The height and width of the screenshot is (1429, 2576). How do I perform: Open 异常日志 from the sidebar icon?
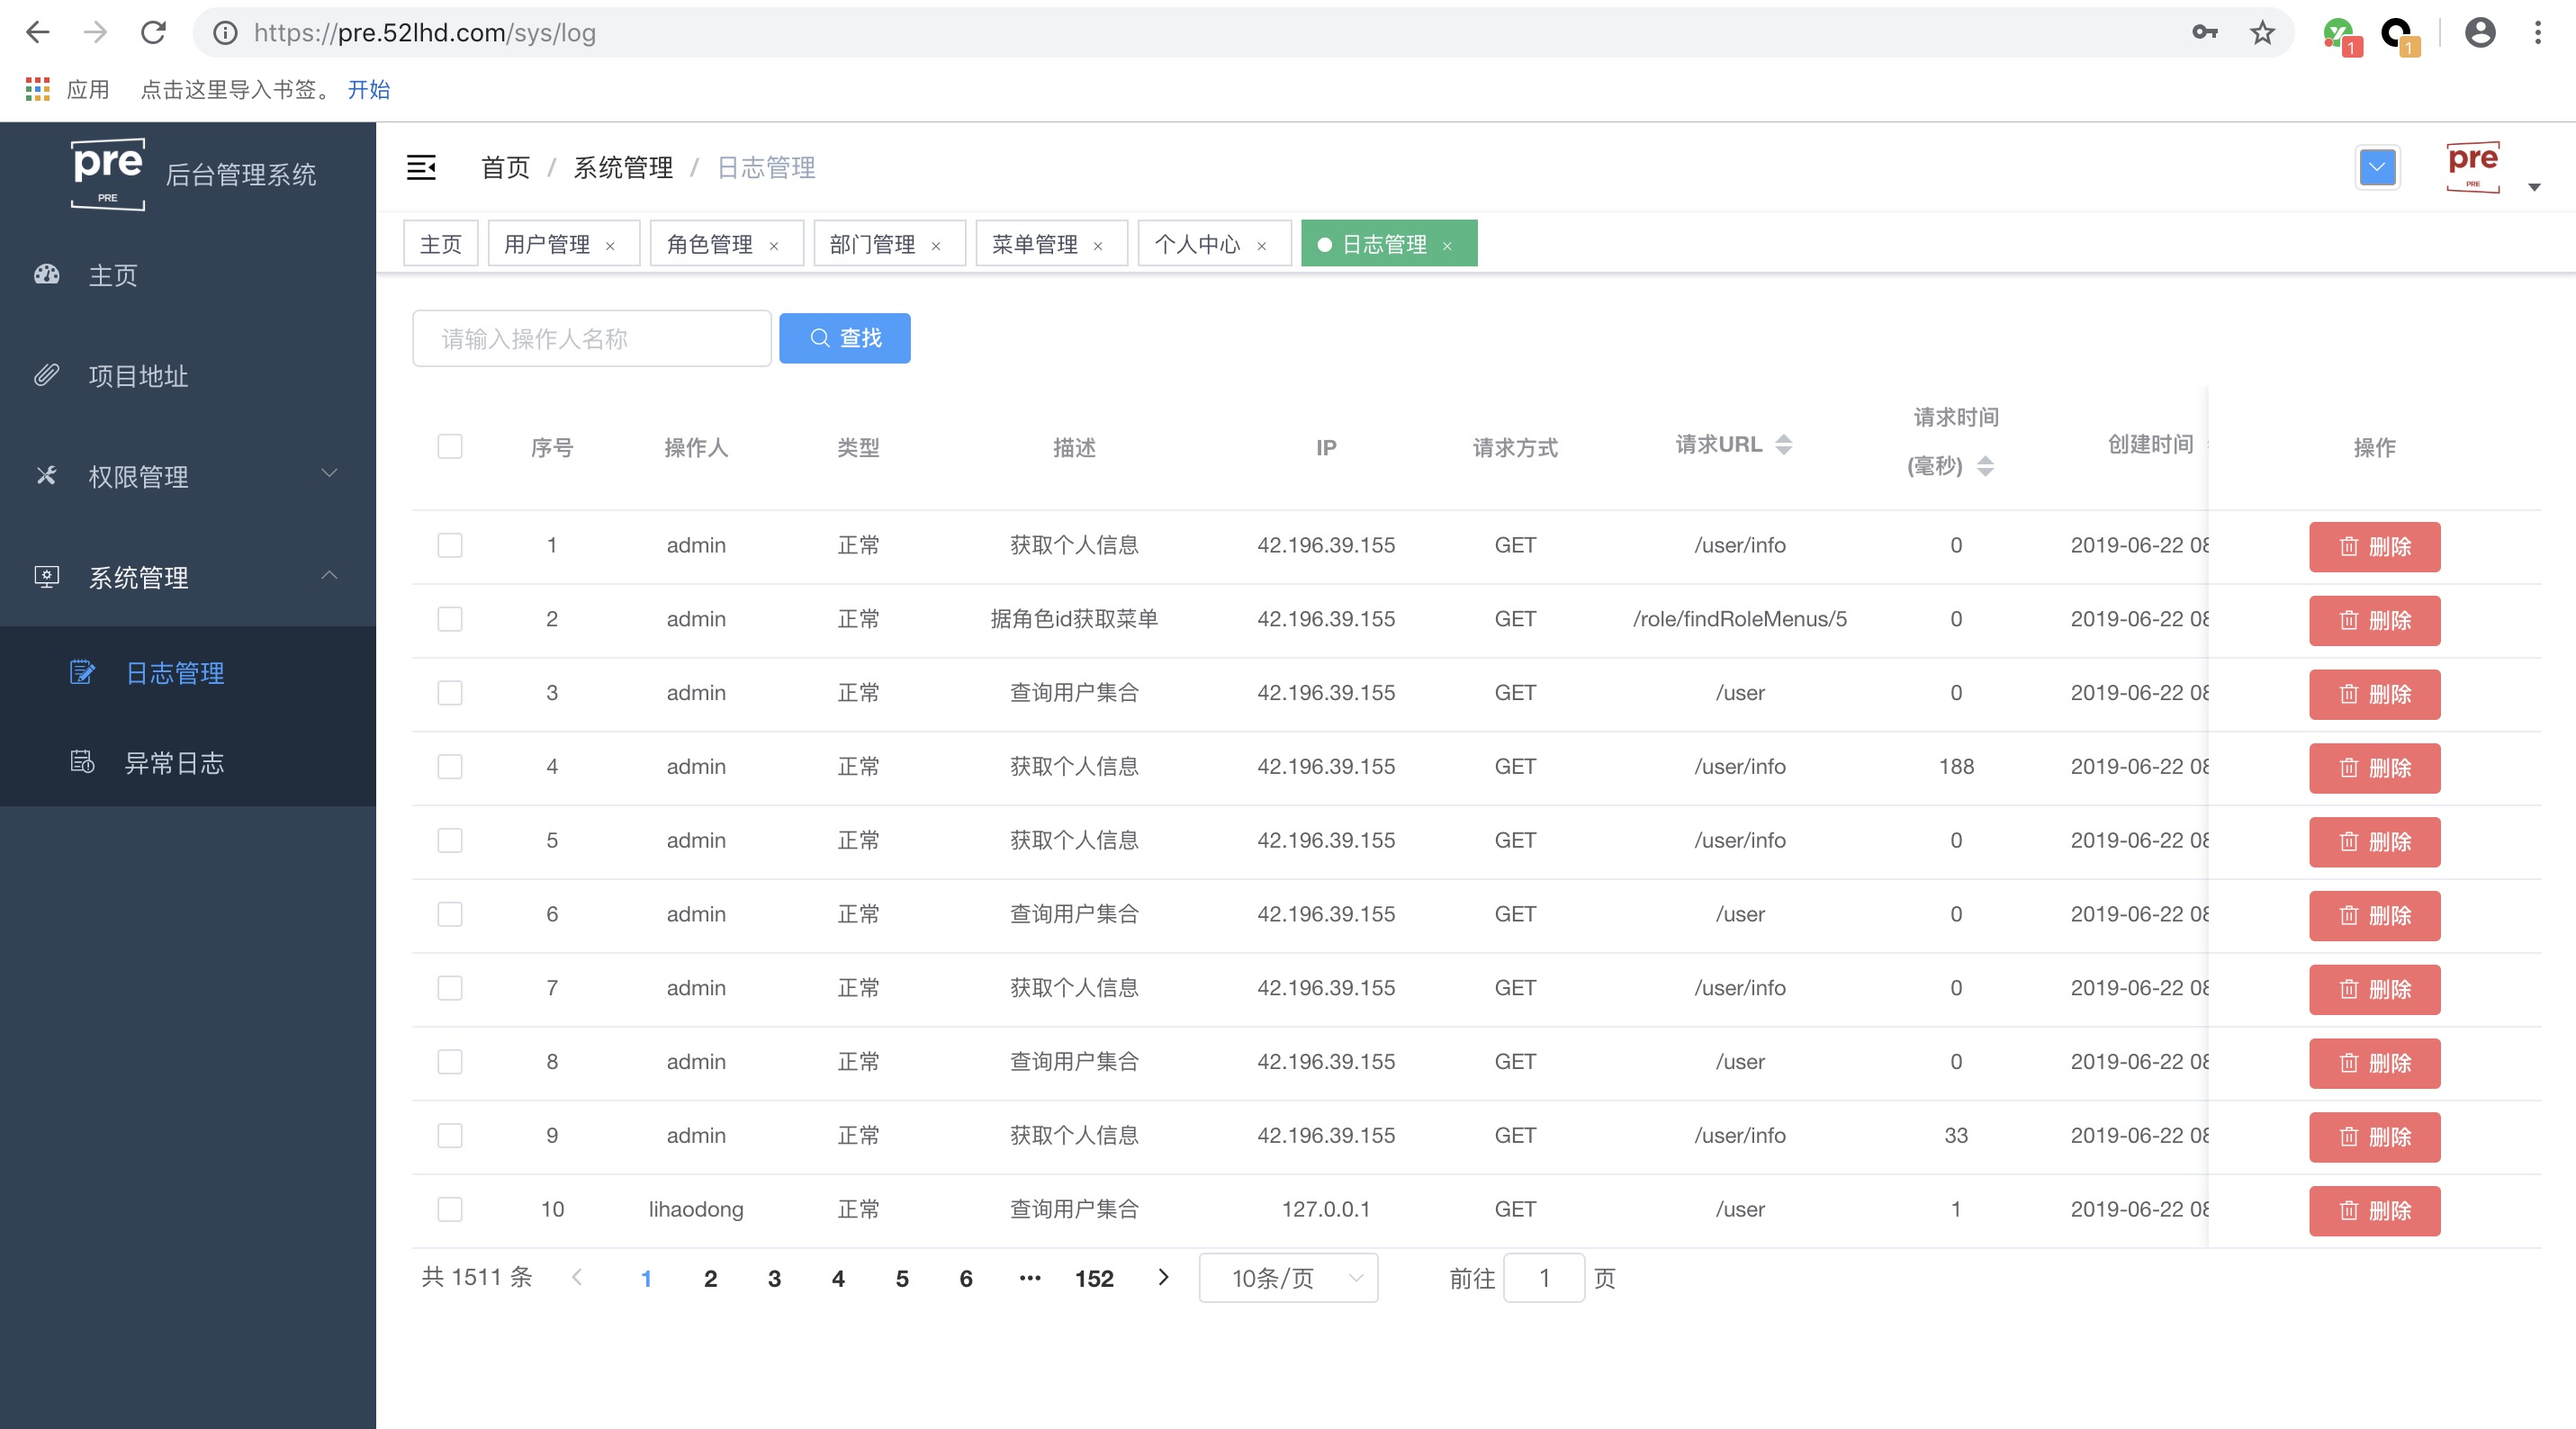[82, 763]
